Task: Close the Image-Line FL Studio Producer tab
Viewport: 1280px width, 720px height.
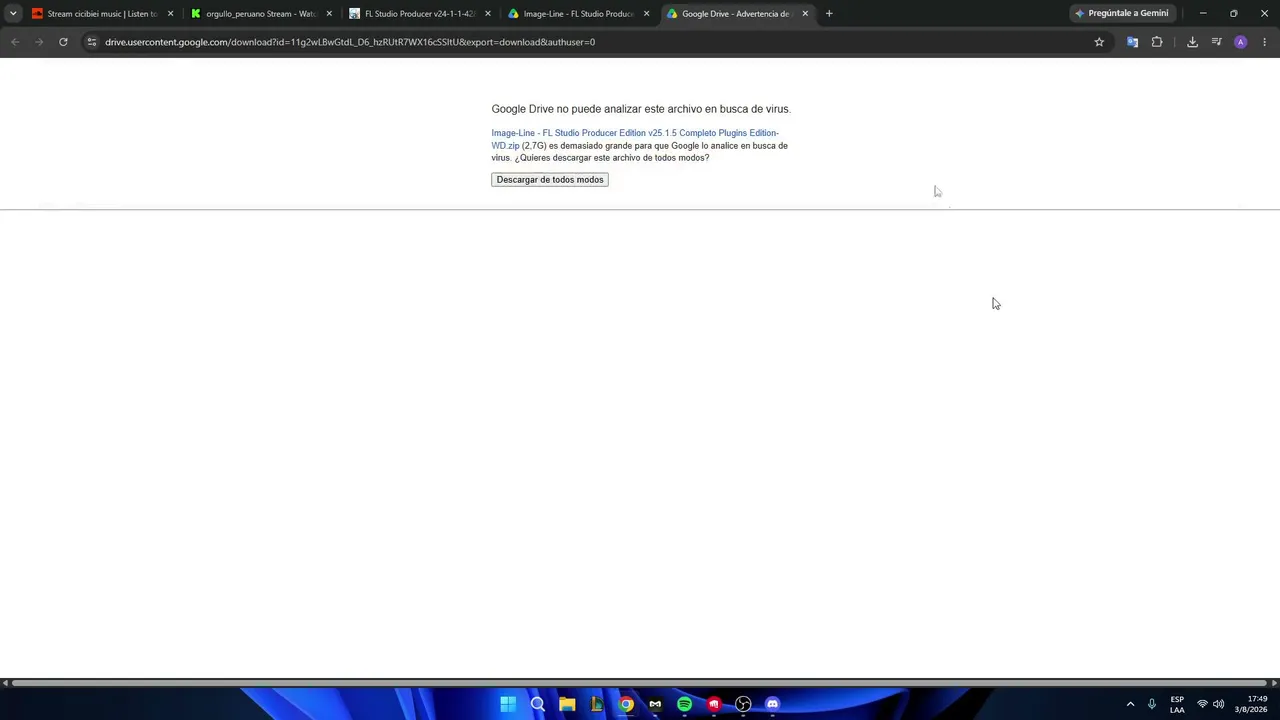Action: coord(646,14)
